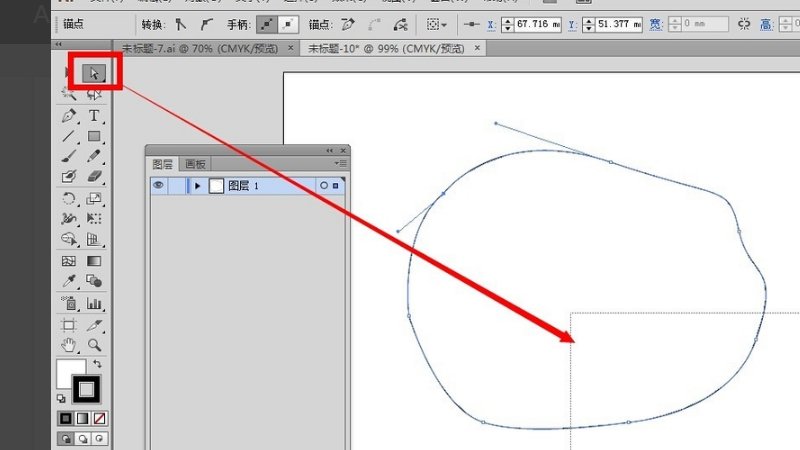Set paint type to None
The image size is (800, 450).
99,419
